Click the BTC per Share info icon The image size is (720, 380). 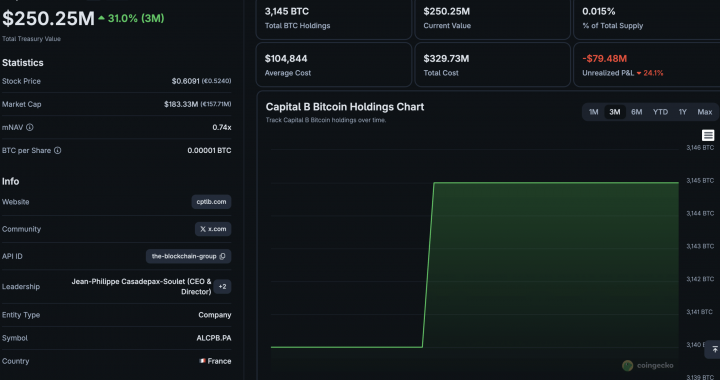pyautogui.click(x=57, y=150)
